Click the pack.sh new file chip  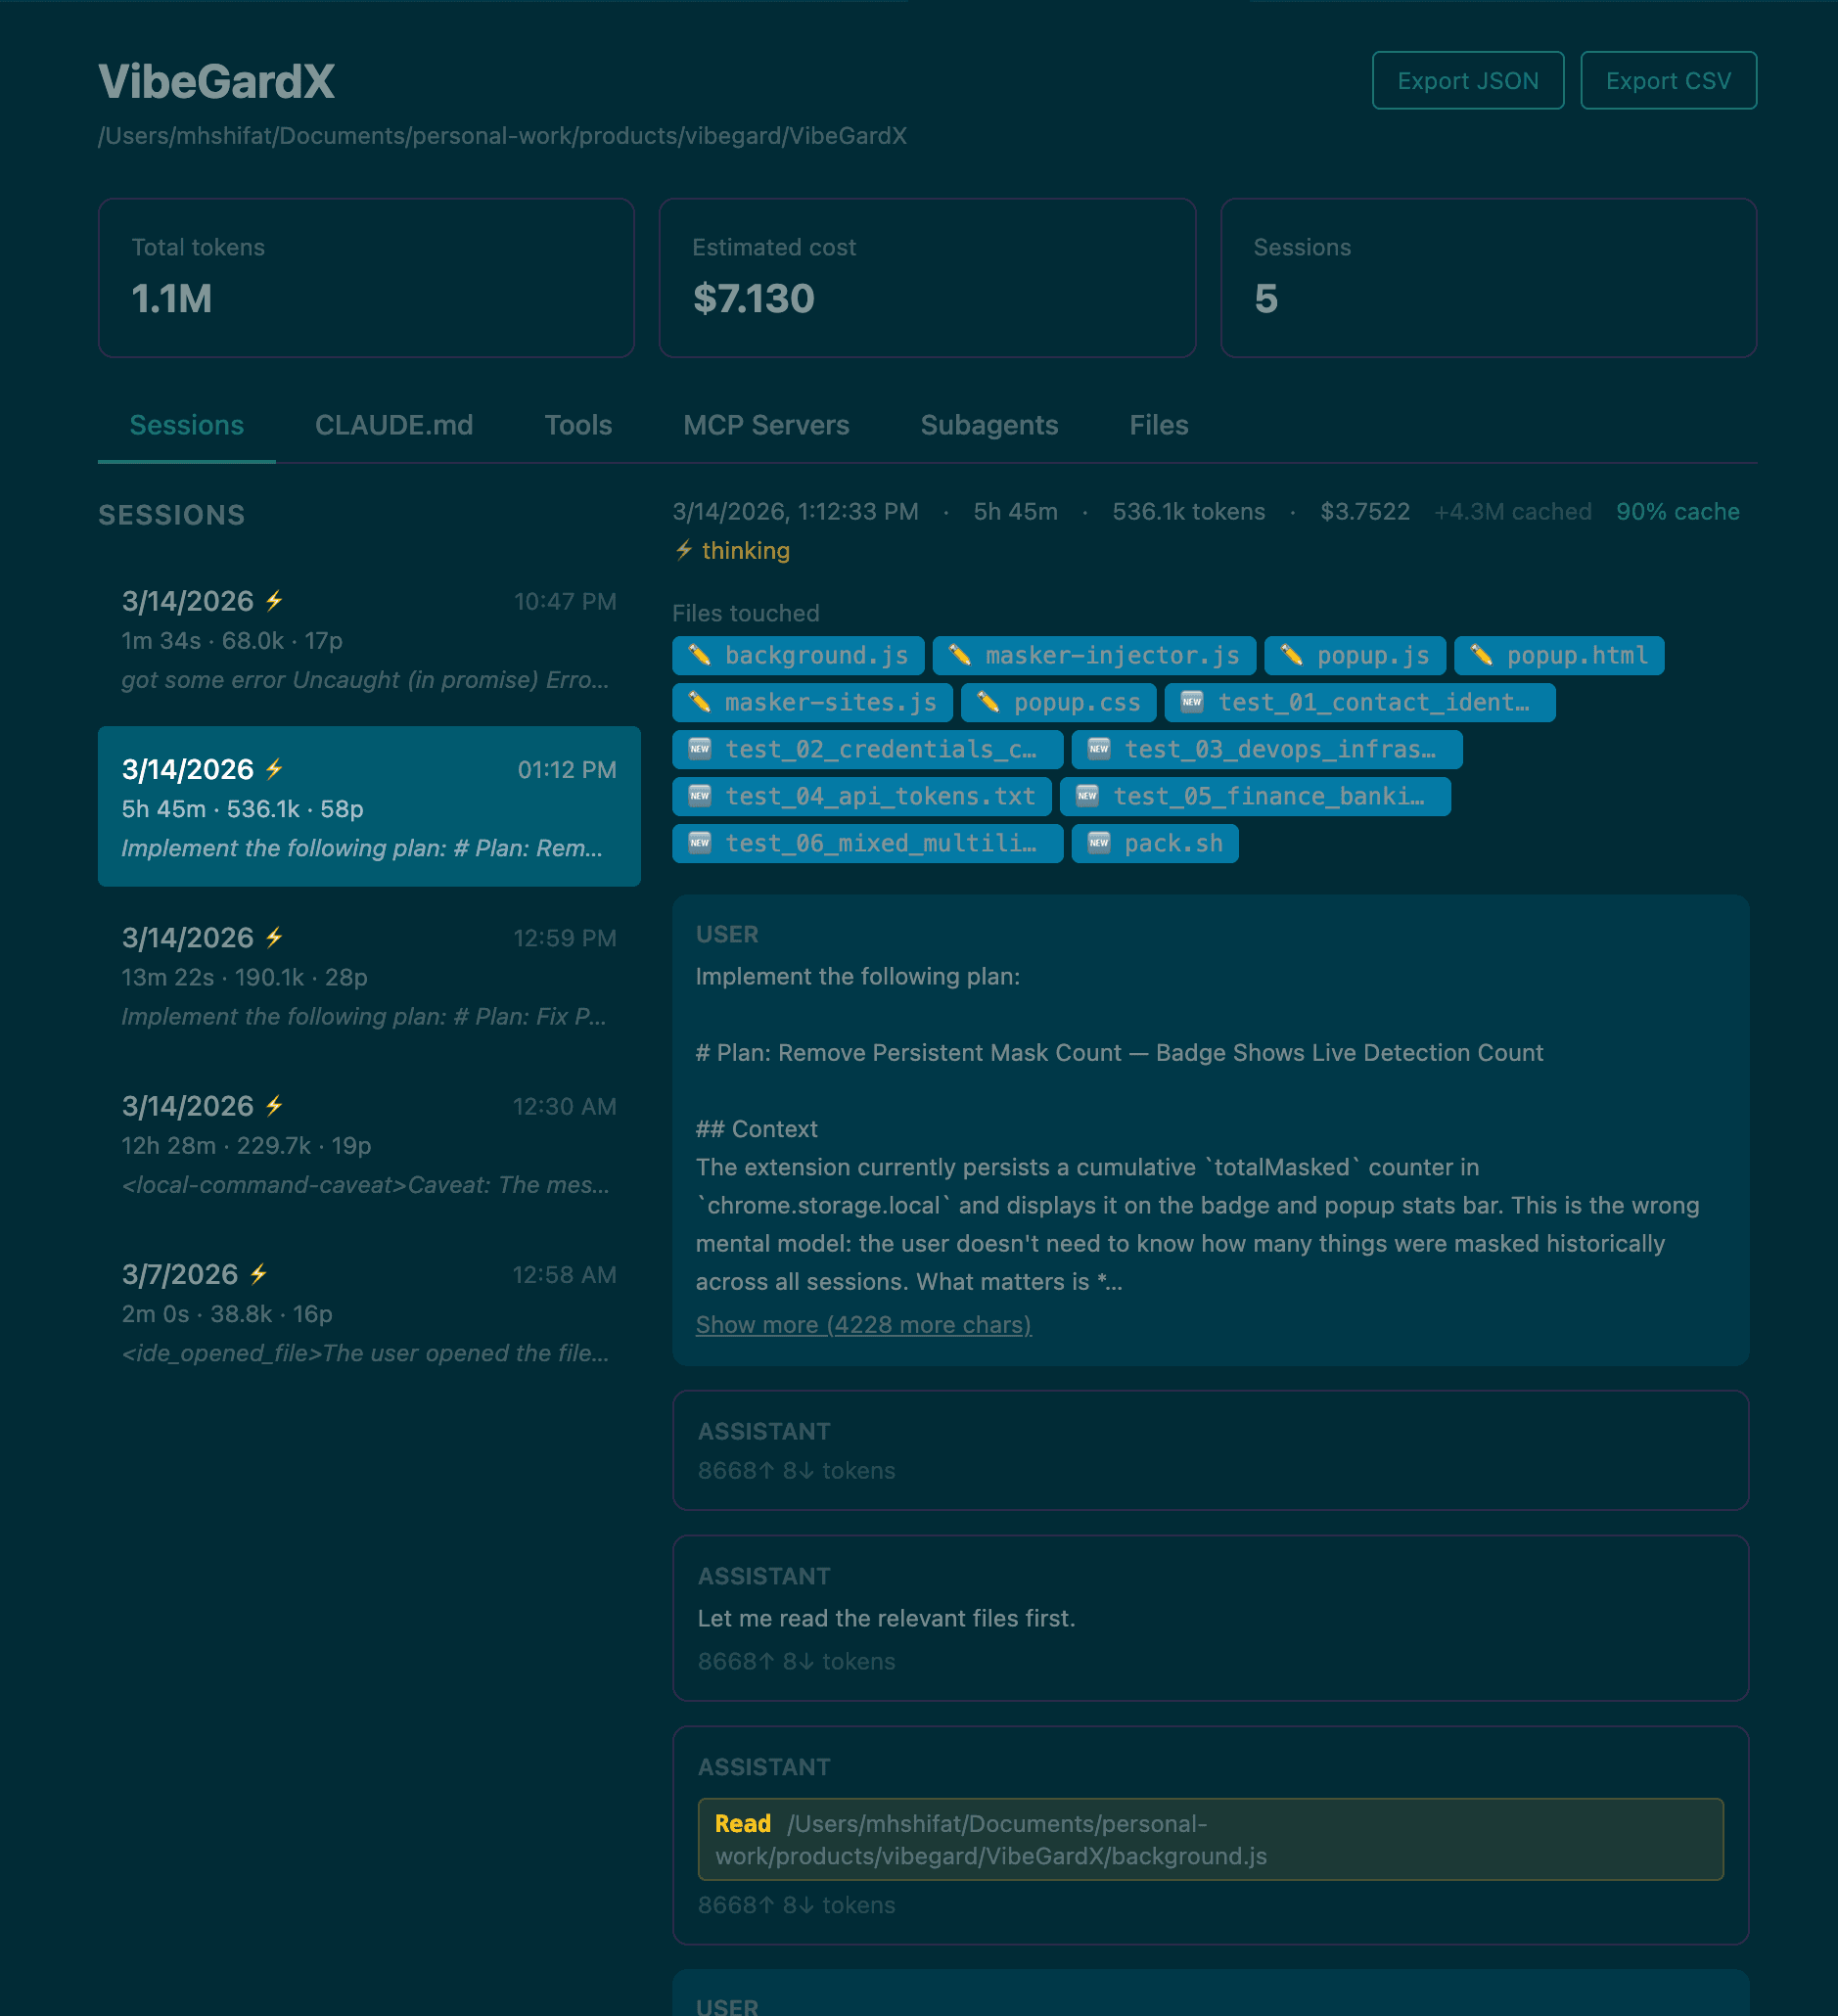click(x=1154, y=844)
